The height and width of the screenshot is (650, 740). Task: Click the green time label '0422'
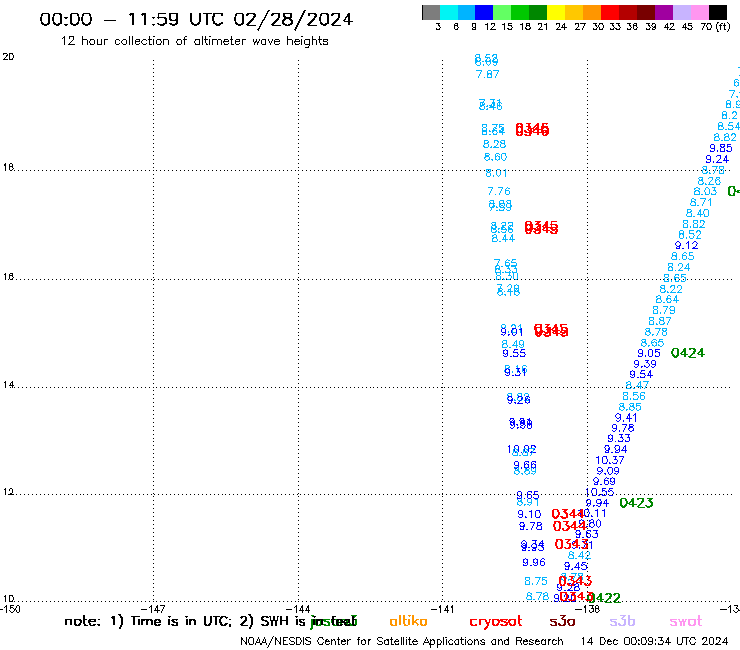pyautogui.click(x=604, y=598)
